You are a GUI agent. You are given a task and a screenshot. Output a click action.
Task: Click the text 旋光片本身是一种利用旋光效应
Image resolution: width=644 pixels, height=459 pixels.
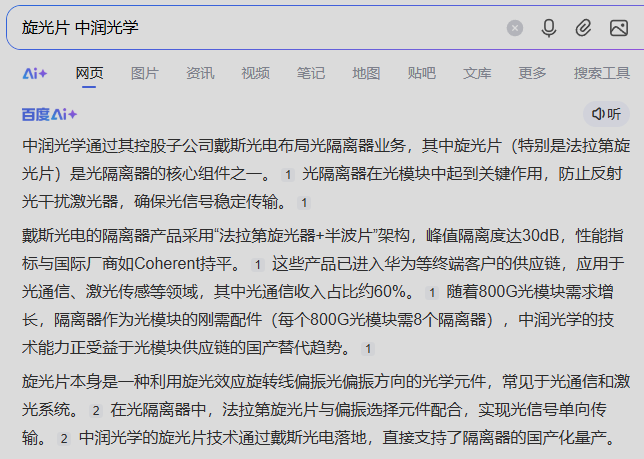[x=133, y=382]
